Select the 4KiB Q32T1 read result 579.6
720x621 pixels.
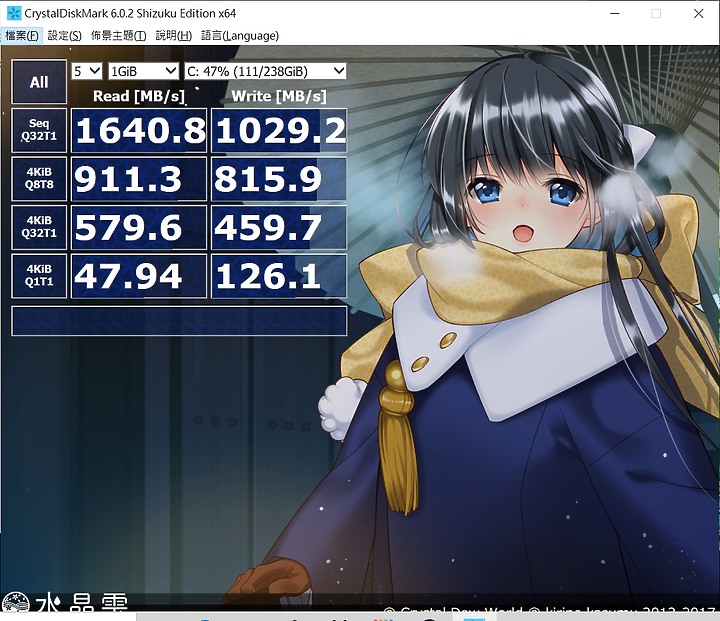[139, 227]
